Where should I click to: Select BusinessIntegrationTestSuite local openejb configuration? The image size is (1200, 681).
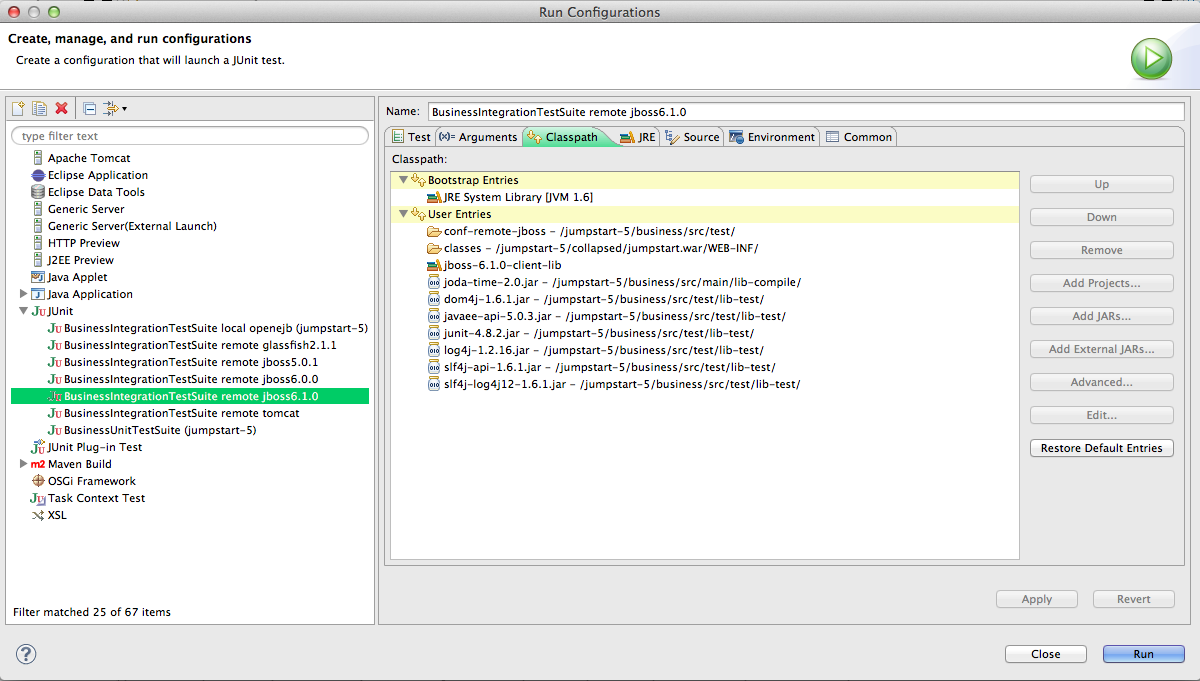click(x=216, y=328)
